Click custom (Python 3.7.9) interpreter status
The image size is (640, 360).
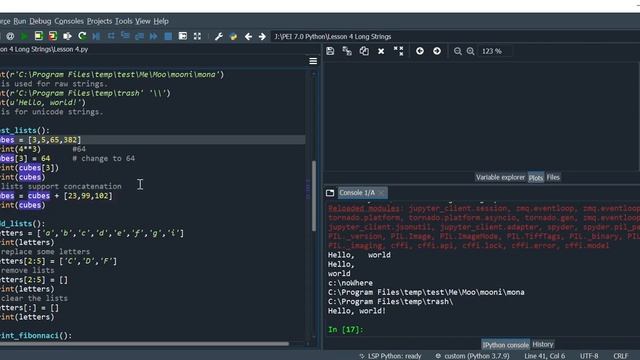pos(472,356)
